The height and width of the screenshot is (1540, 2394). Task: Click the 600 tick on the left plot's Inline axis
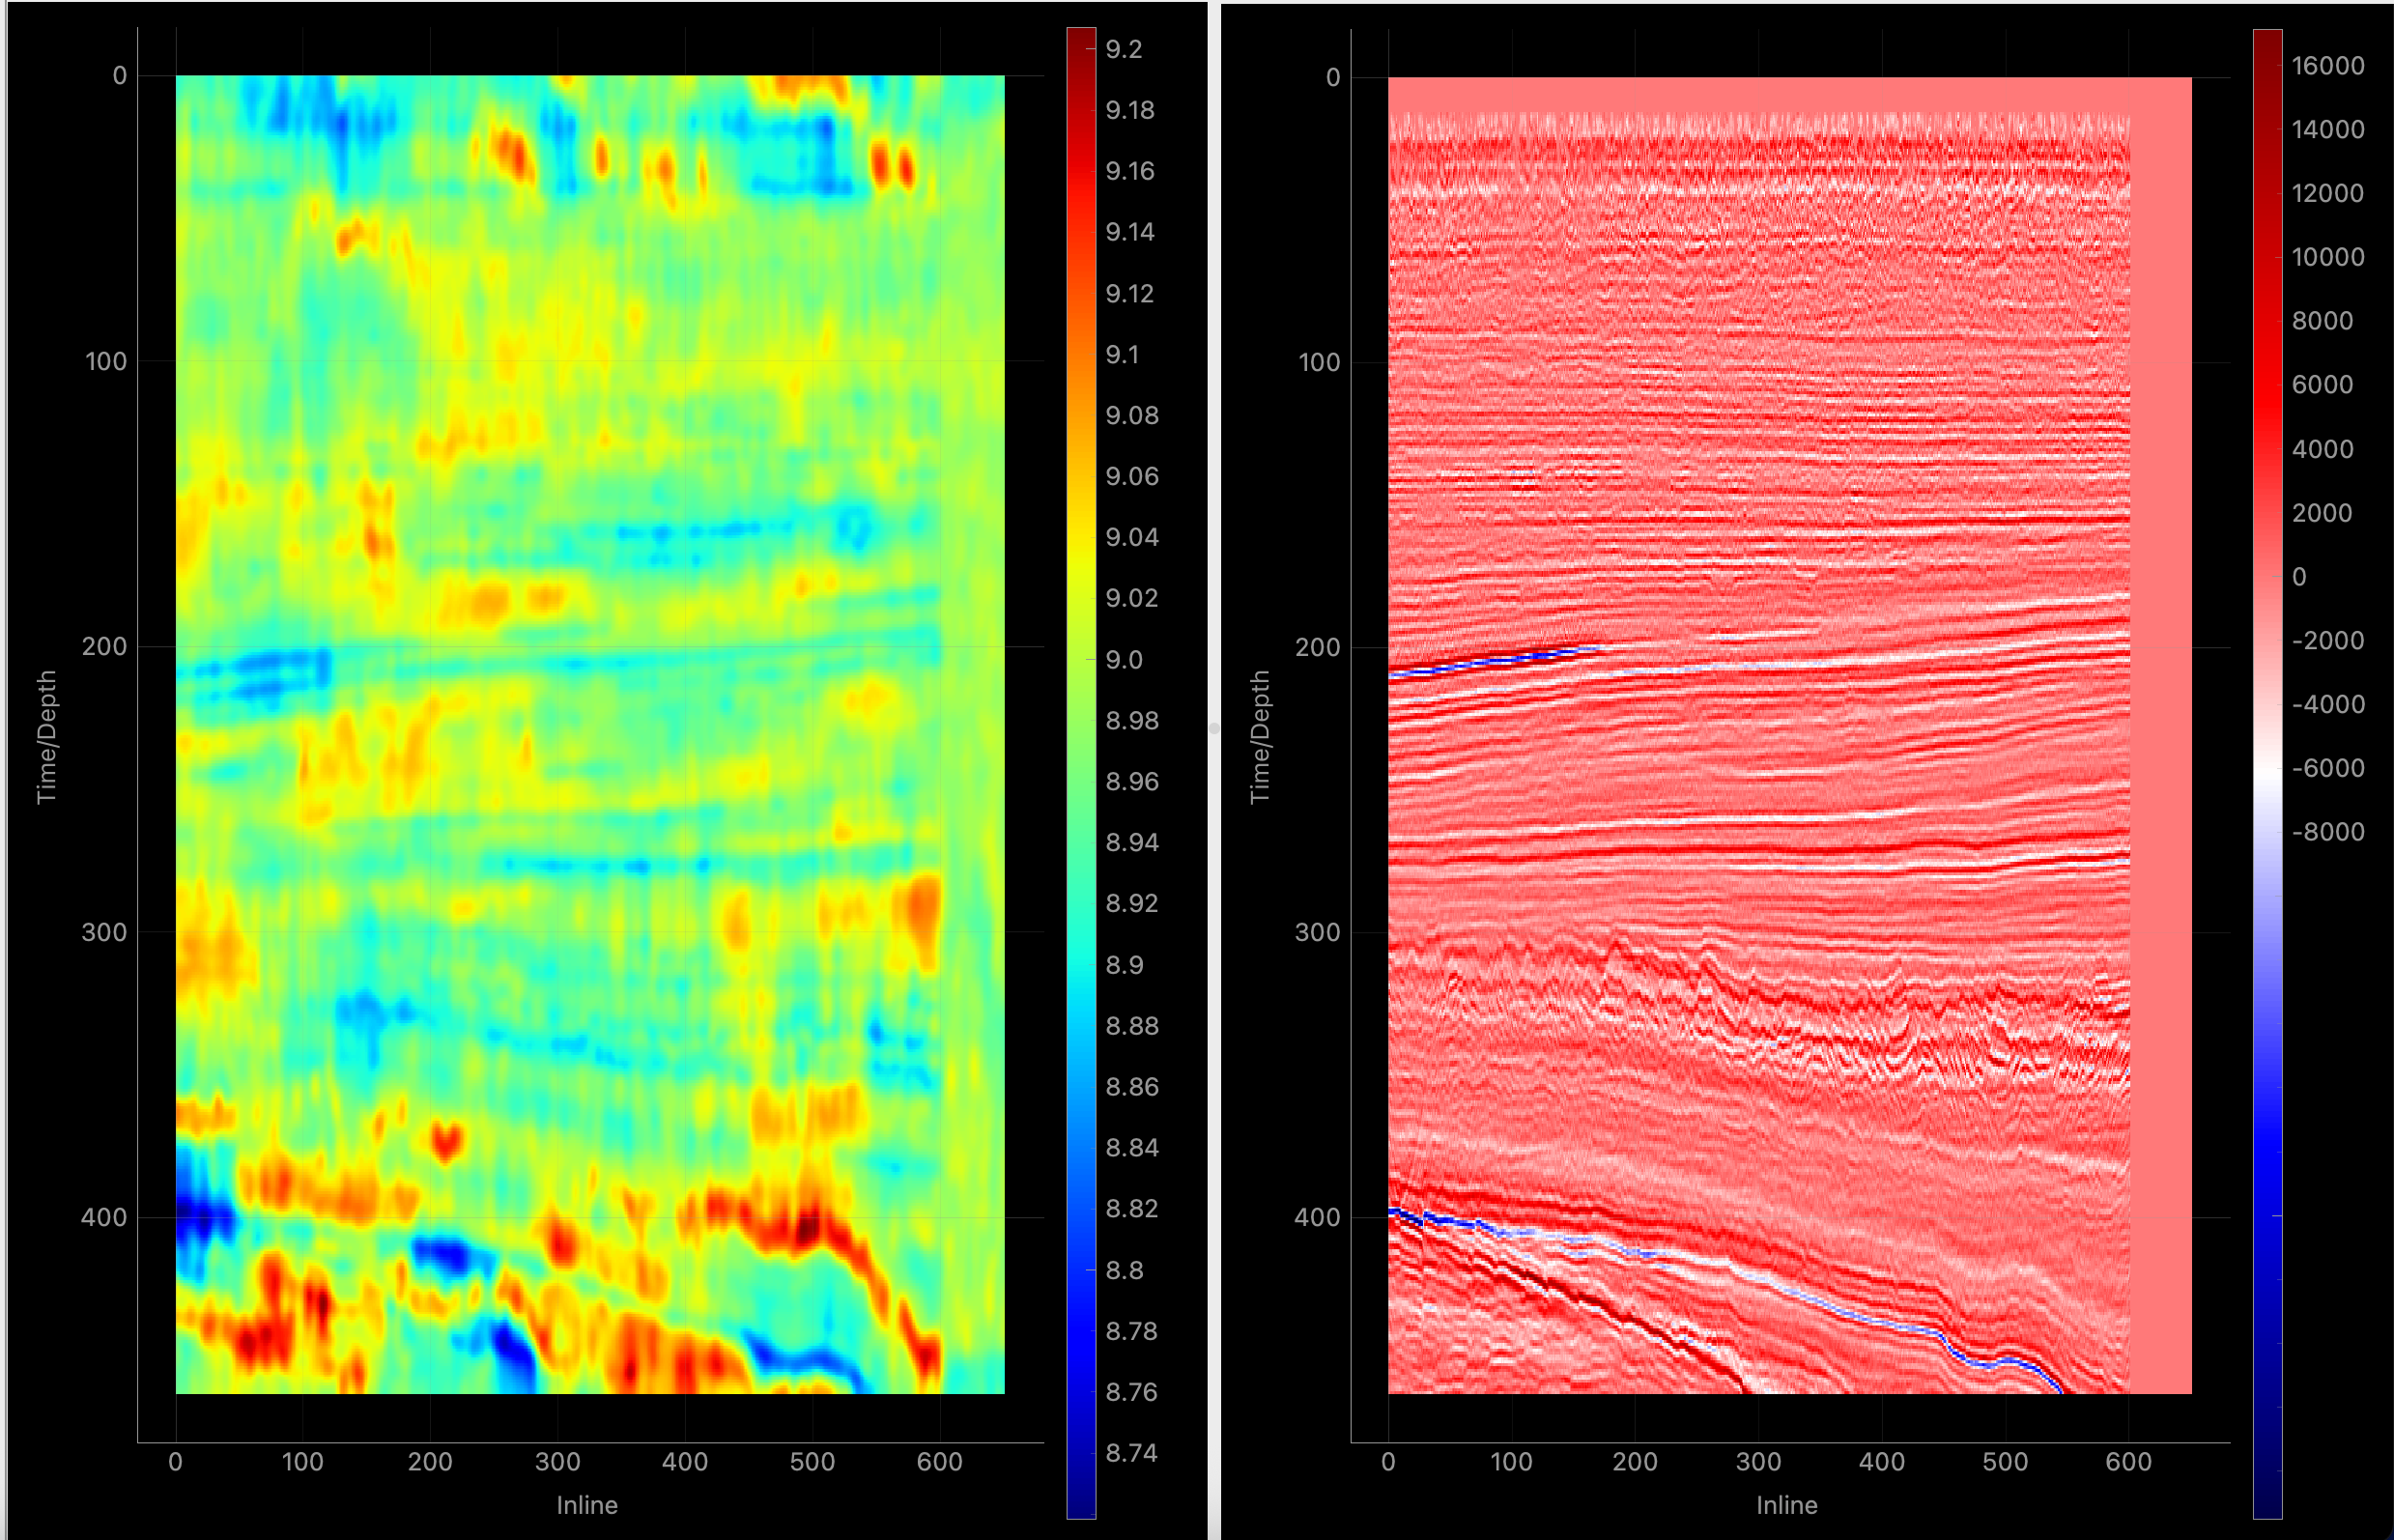tap(939, 1462)
